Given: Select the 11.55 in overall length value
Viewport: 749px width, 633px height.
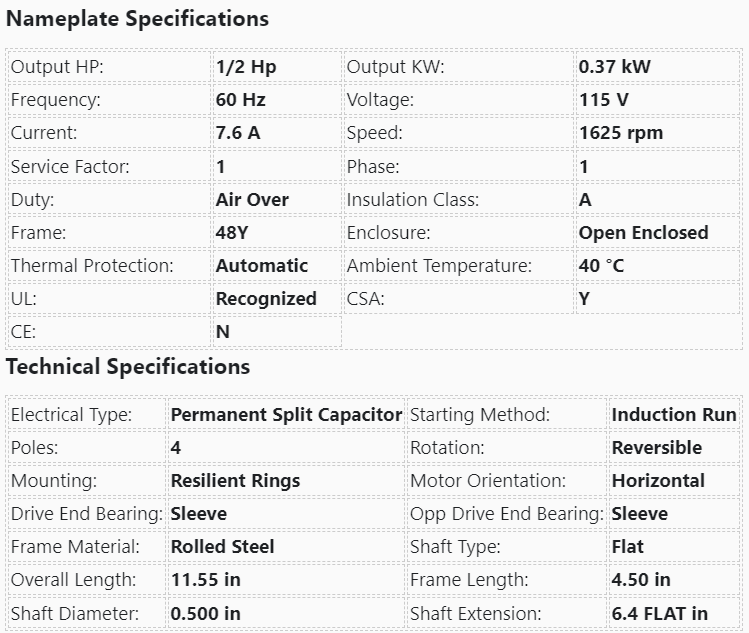Looking at the screenshot, I should pyautogui.click(x=206, y=580).
